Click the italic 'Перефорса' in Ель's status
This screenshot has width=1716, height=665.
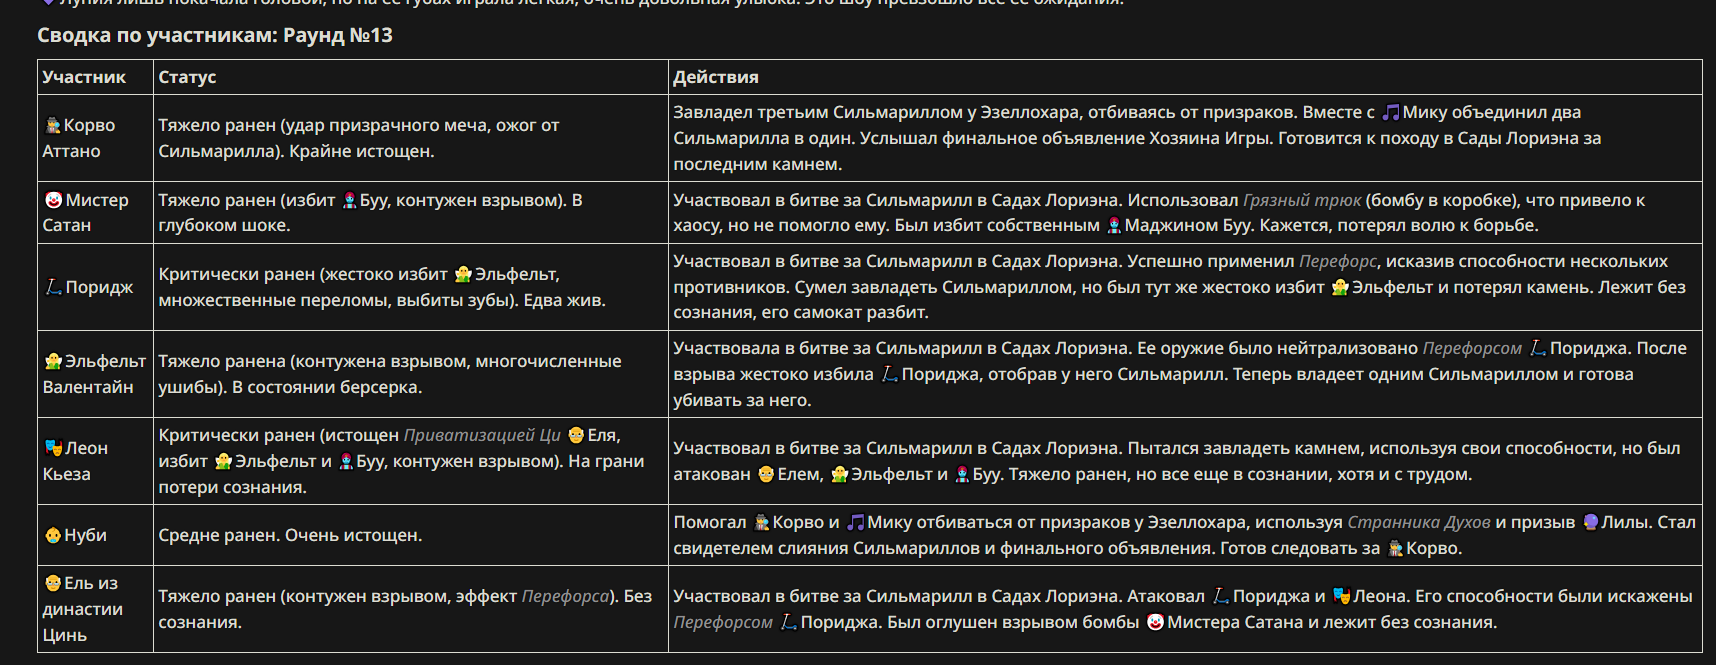point(565,596)
